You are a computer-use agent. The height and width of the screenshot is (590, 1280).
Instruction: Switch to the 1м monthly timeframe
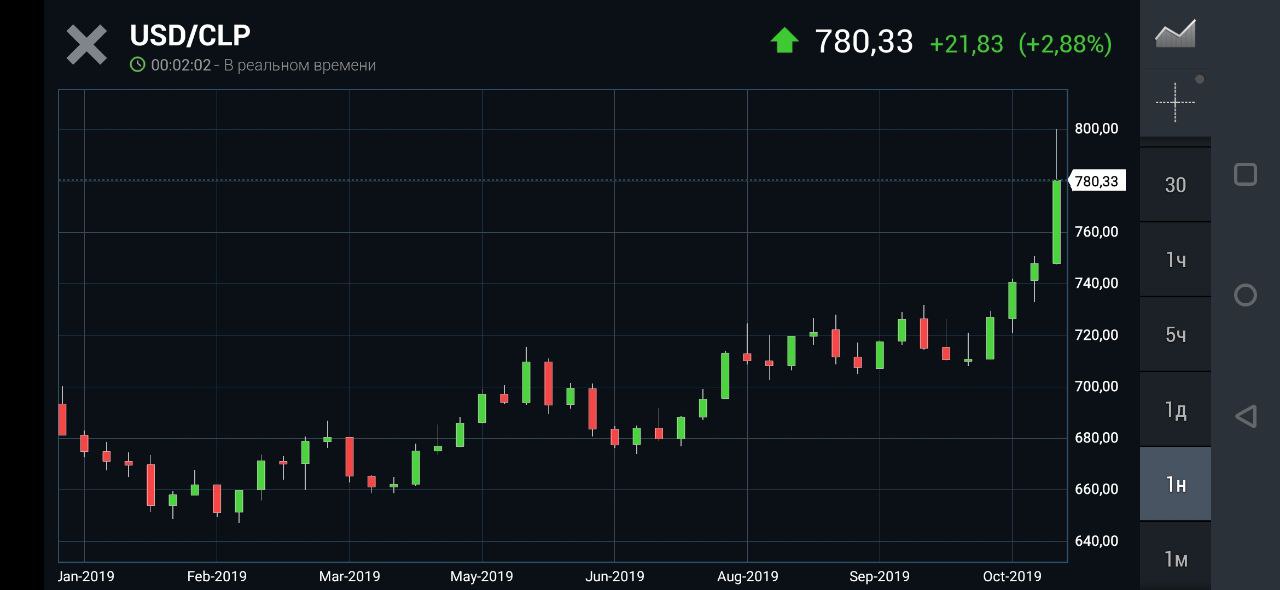click(x=1175, y=559)
